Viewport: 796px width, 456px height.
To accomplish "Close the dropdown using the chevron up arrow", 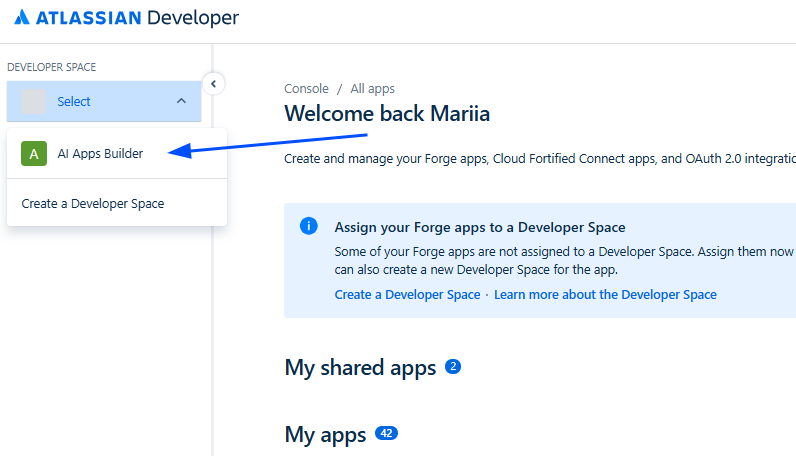I will click(x=181, y=101).
